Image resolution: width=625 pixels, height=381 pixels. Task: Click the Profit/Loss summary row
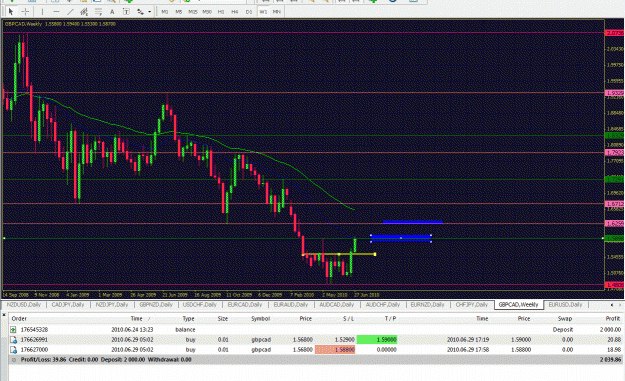coord(315,359)
